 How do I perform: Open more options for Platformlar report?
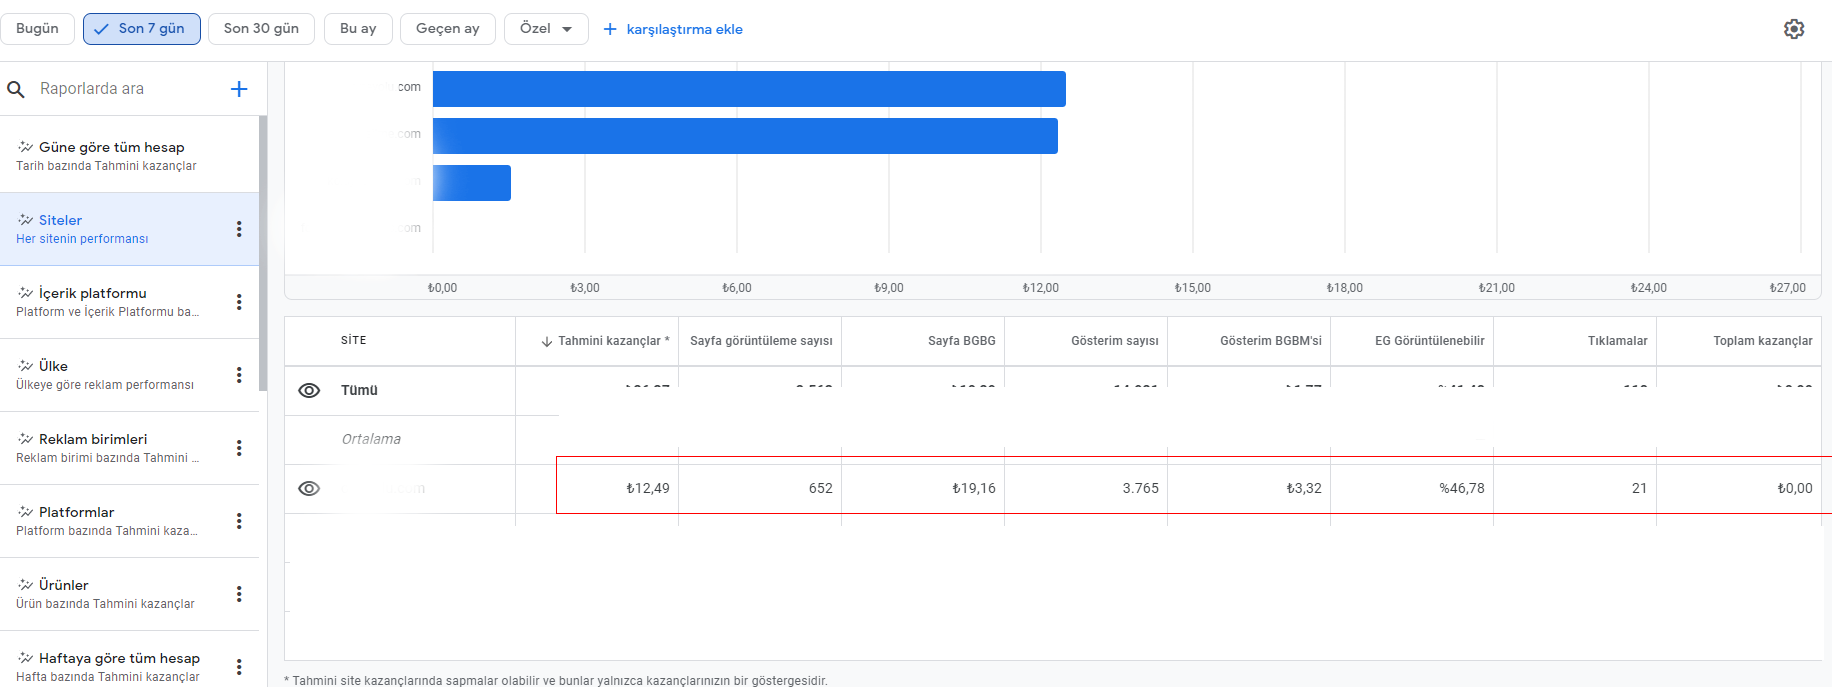239,521
